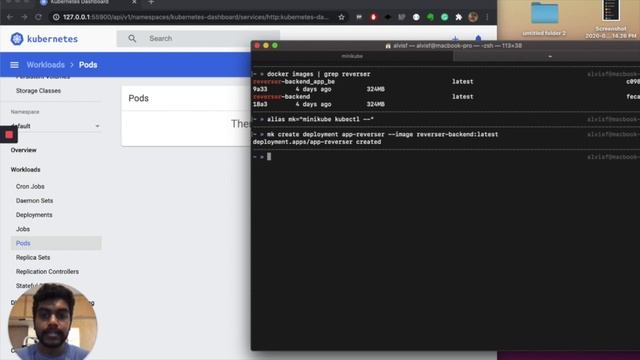
Task: Click Pods in the breadcrumb
Action: click(88, 65)
